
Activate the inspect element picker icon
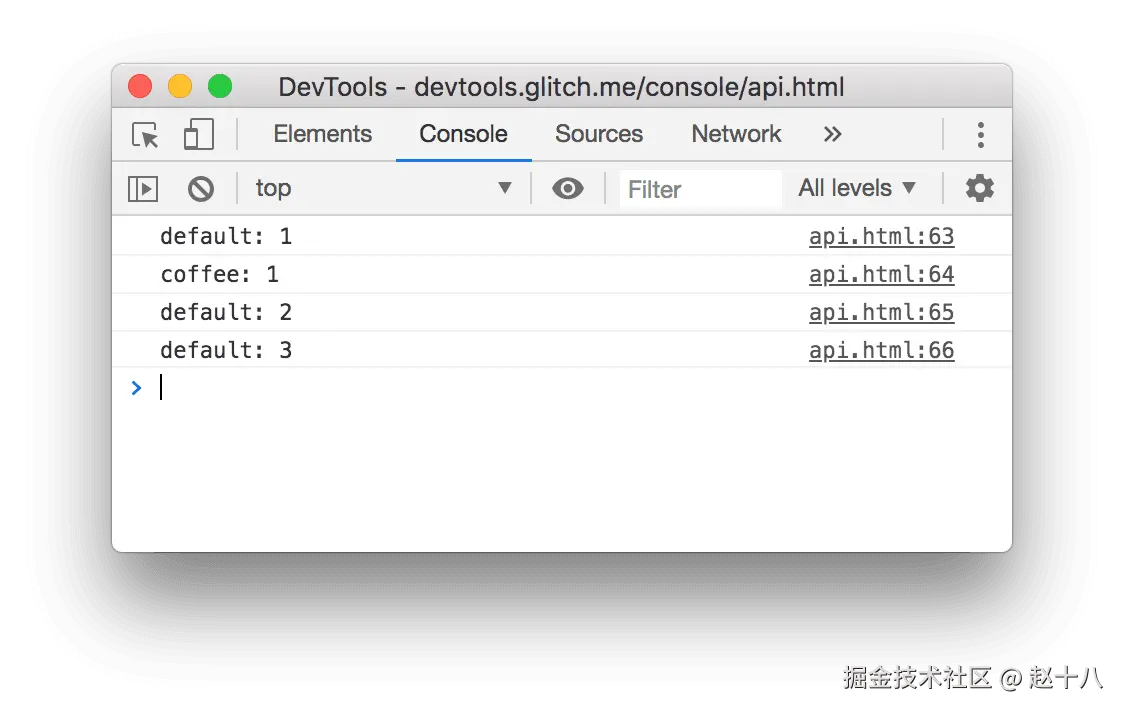click(x=146, y=135)
